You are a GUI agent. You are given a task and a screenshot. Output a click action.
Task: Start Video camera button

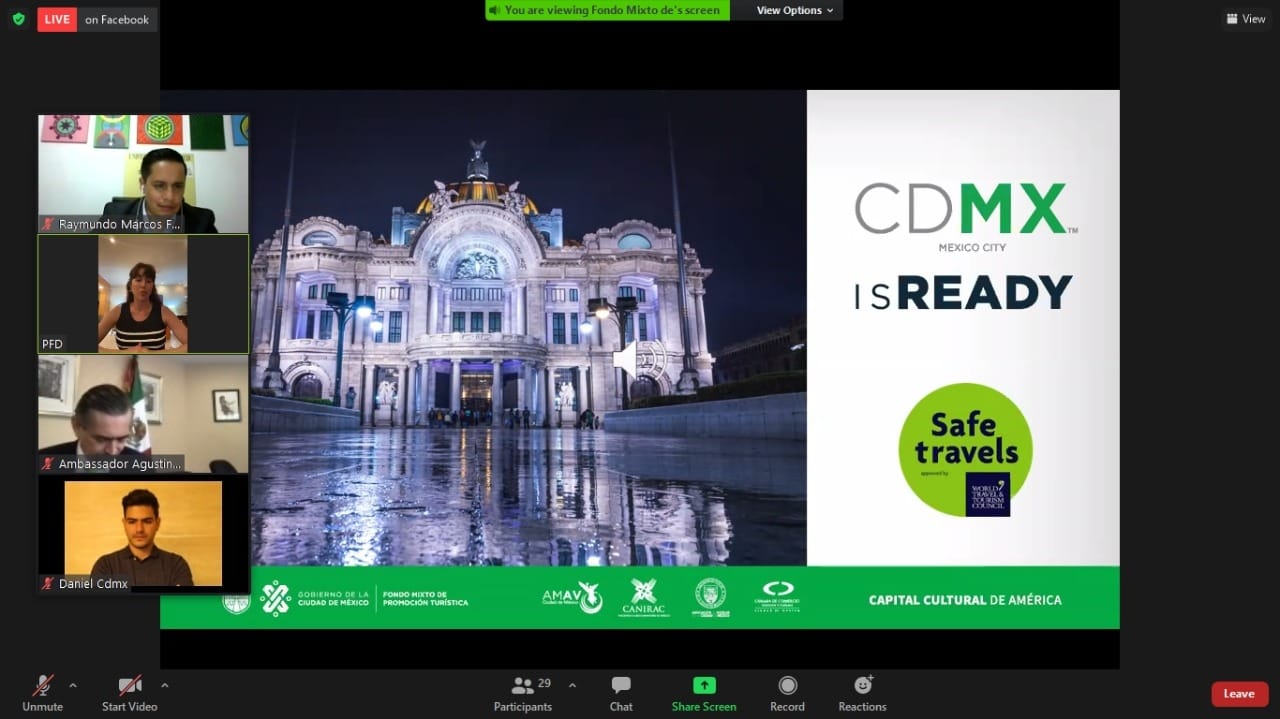click(129, 693)
